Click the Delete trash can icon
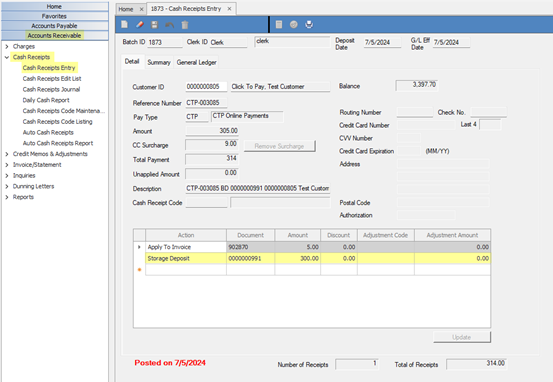This screenshot has height=382, width=553. click(x=185, y=25)
